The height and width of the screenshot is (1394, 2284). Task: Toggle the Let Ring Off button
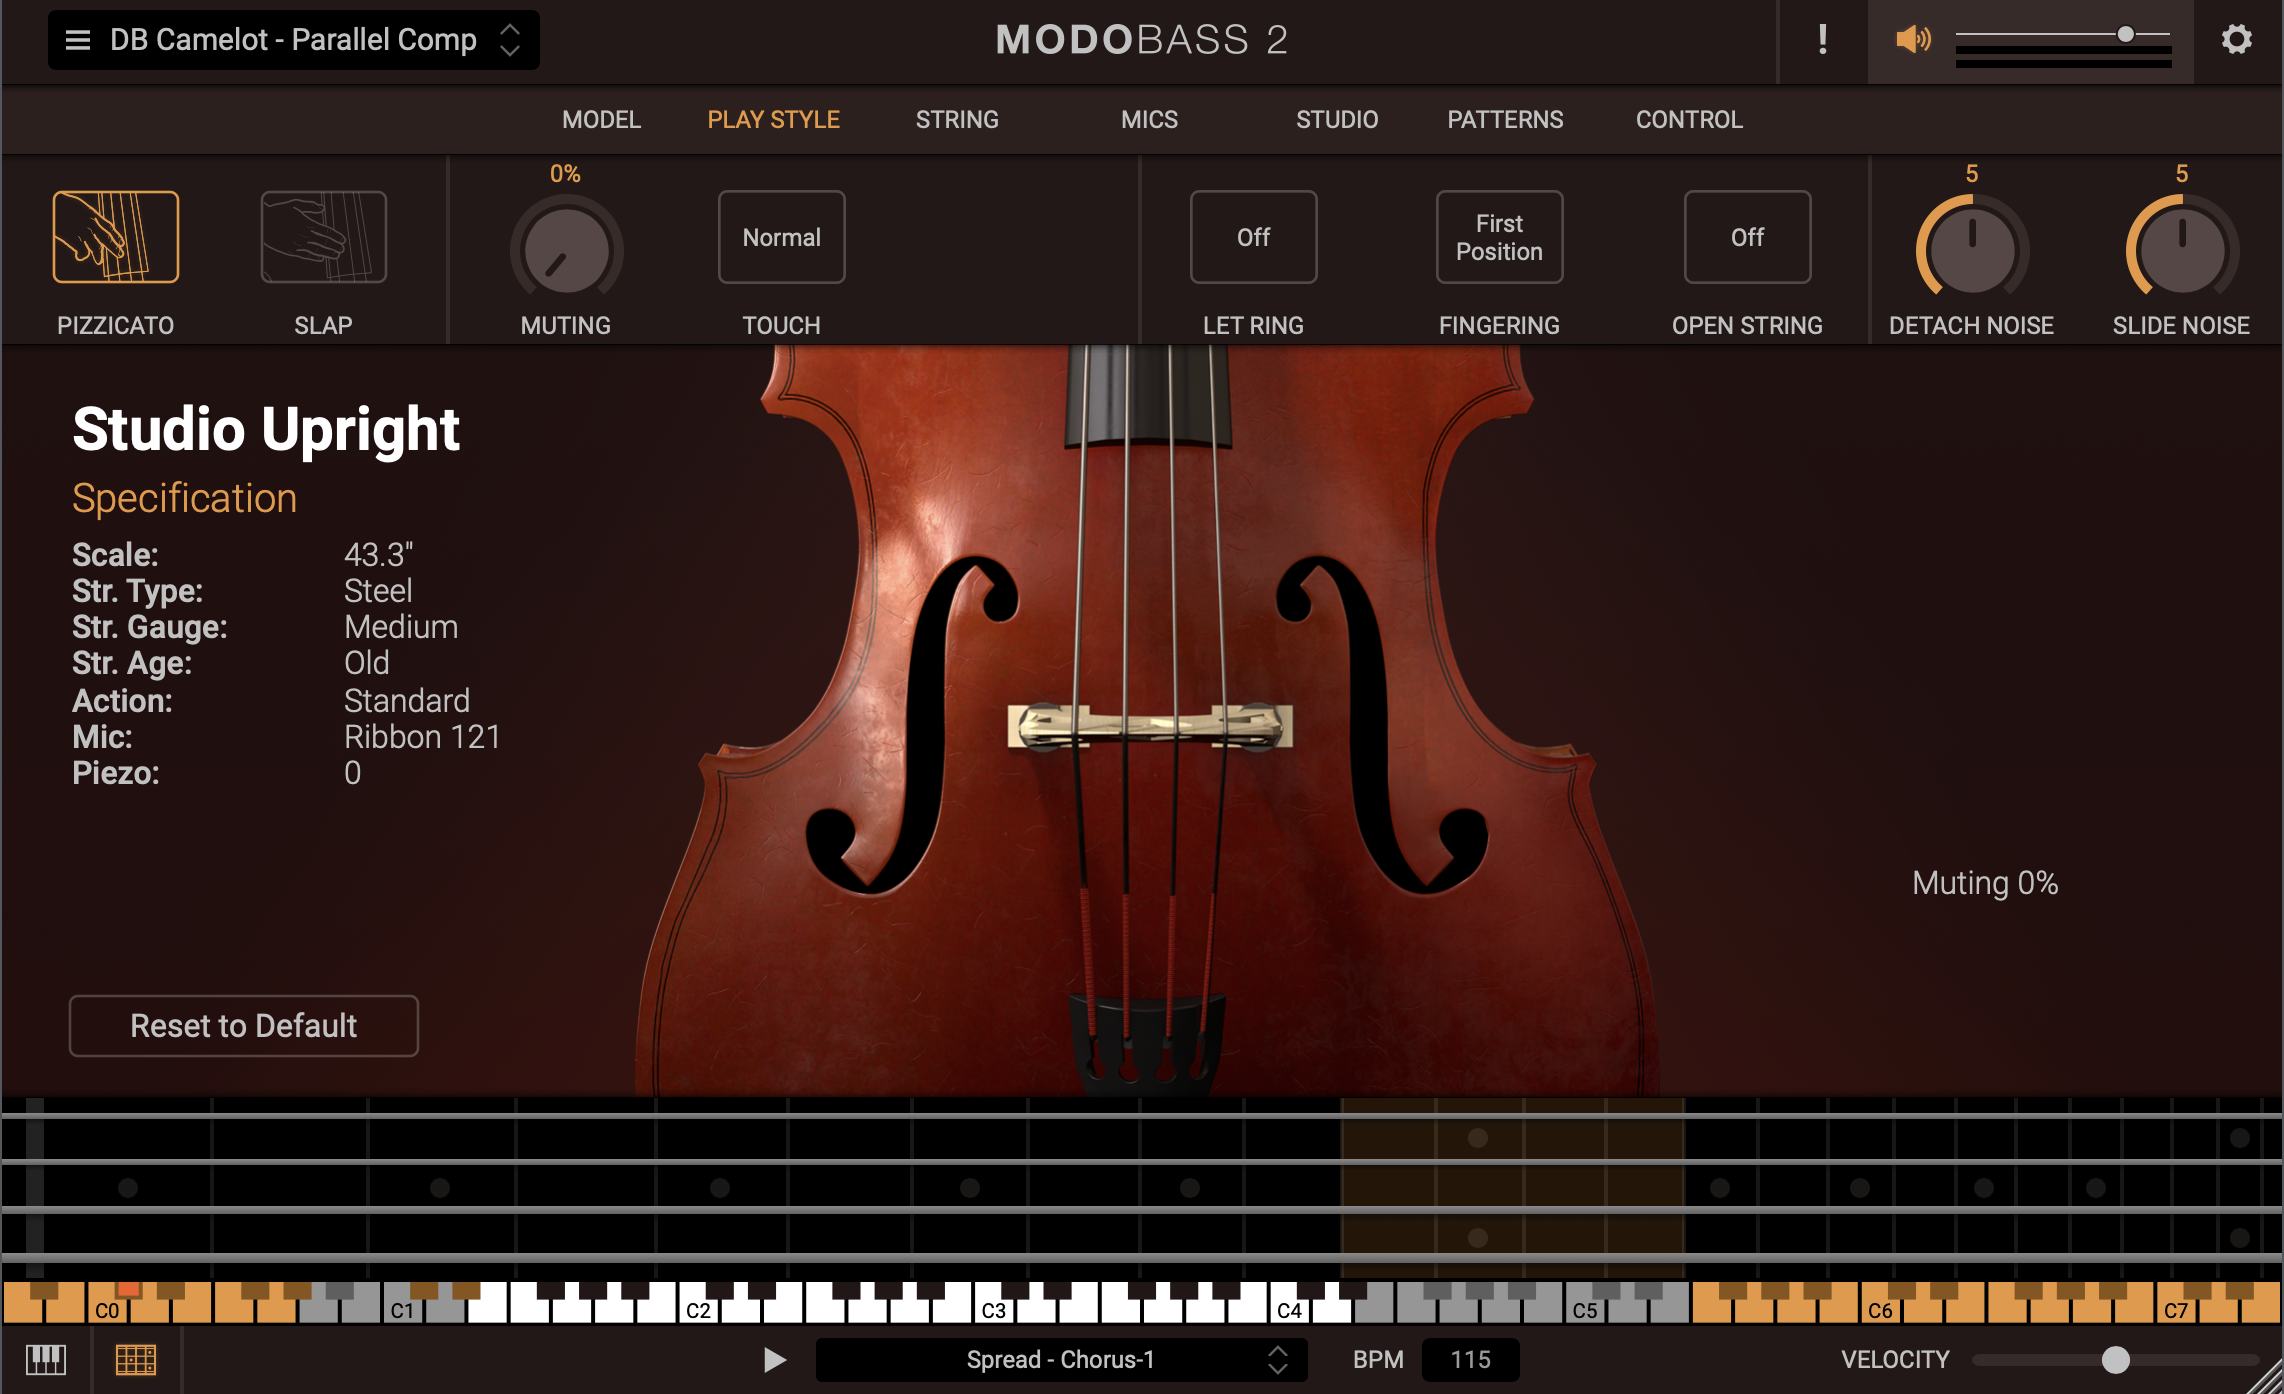point(1253,237)
